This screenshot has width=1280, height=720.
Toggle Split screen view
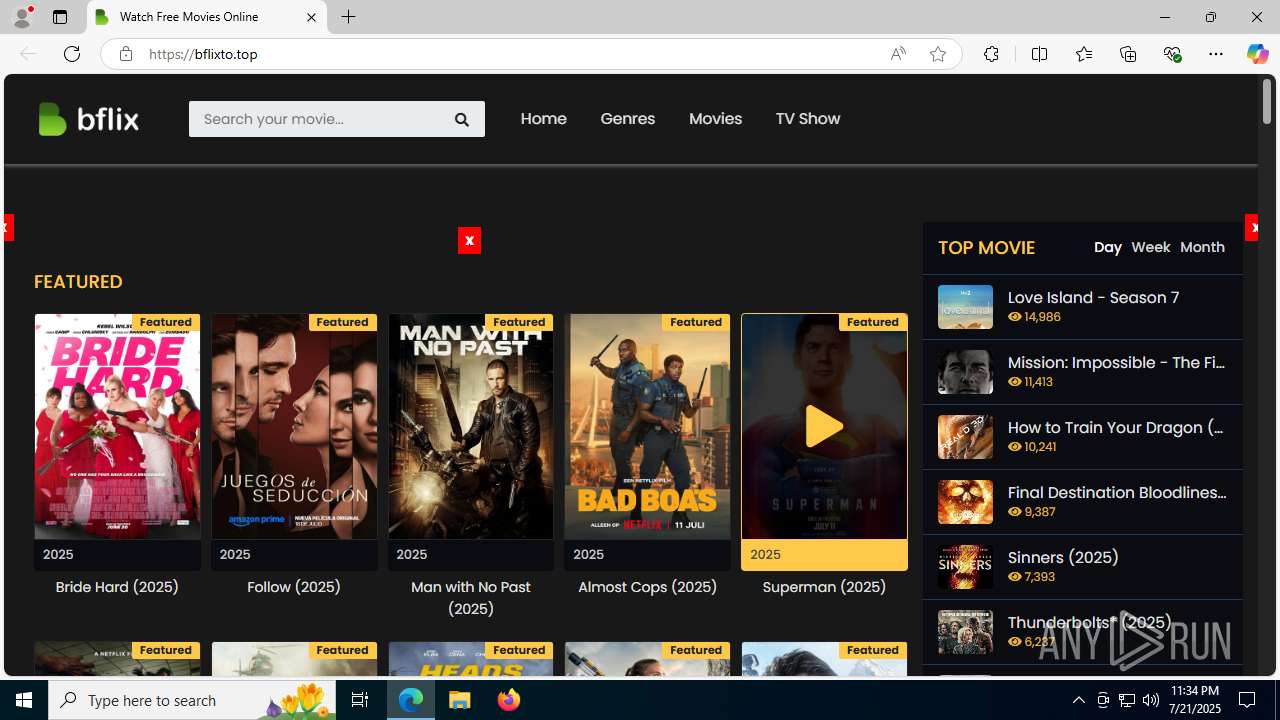click(1039, 54)
